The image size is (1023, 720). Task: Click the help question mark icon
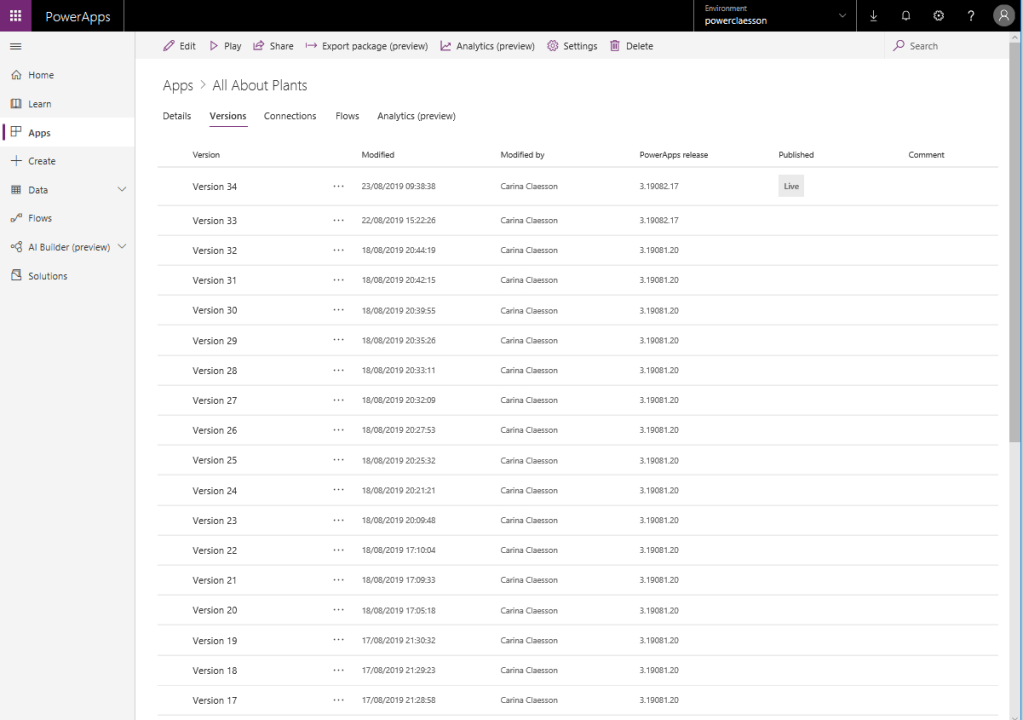[971, 16]
